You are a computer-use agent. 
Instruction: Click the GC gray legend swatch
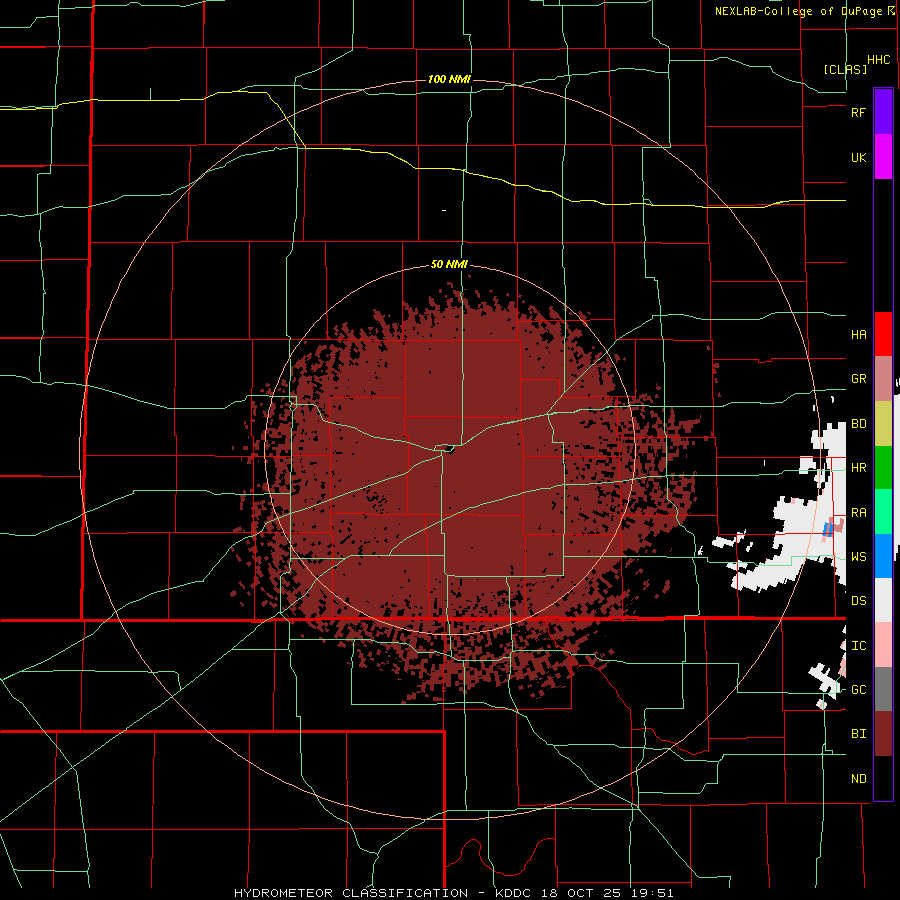click(x=883, y=689)
